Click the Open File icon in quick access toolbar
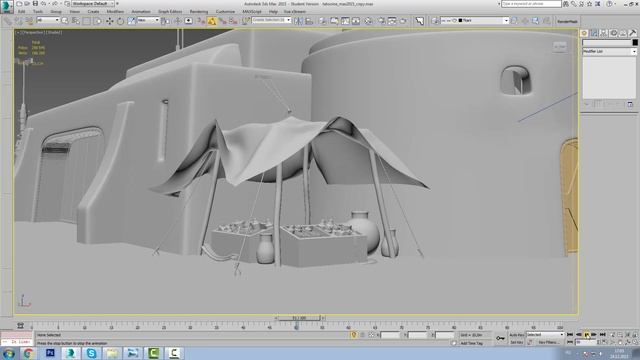This screenshot has height=360, width=640. (27, 4)
